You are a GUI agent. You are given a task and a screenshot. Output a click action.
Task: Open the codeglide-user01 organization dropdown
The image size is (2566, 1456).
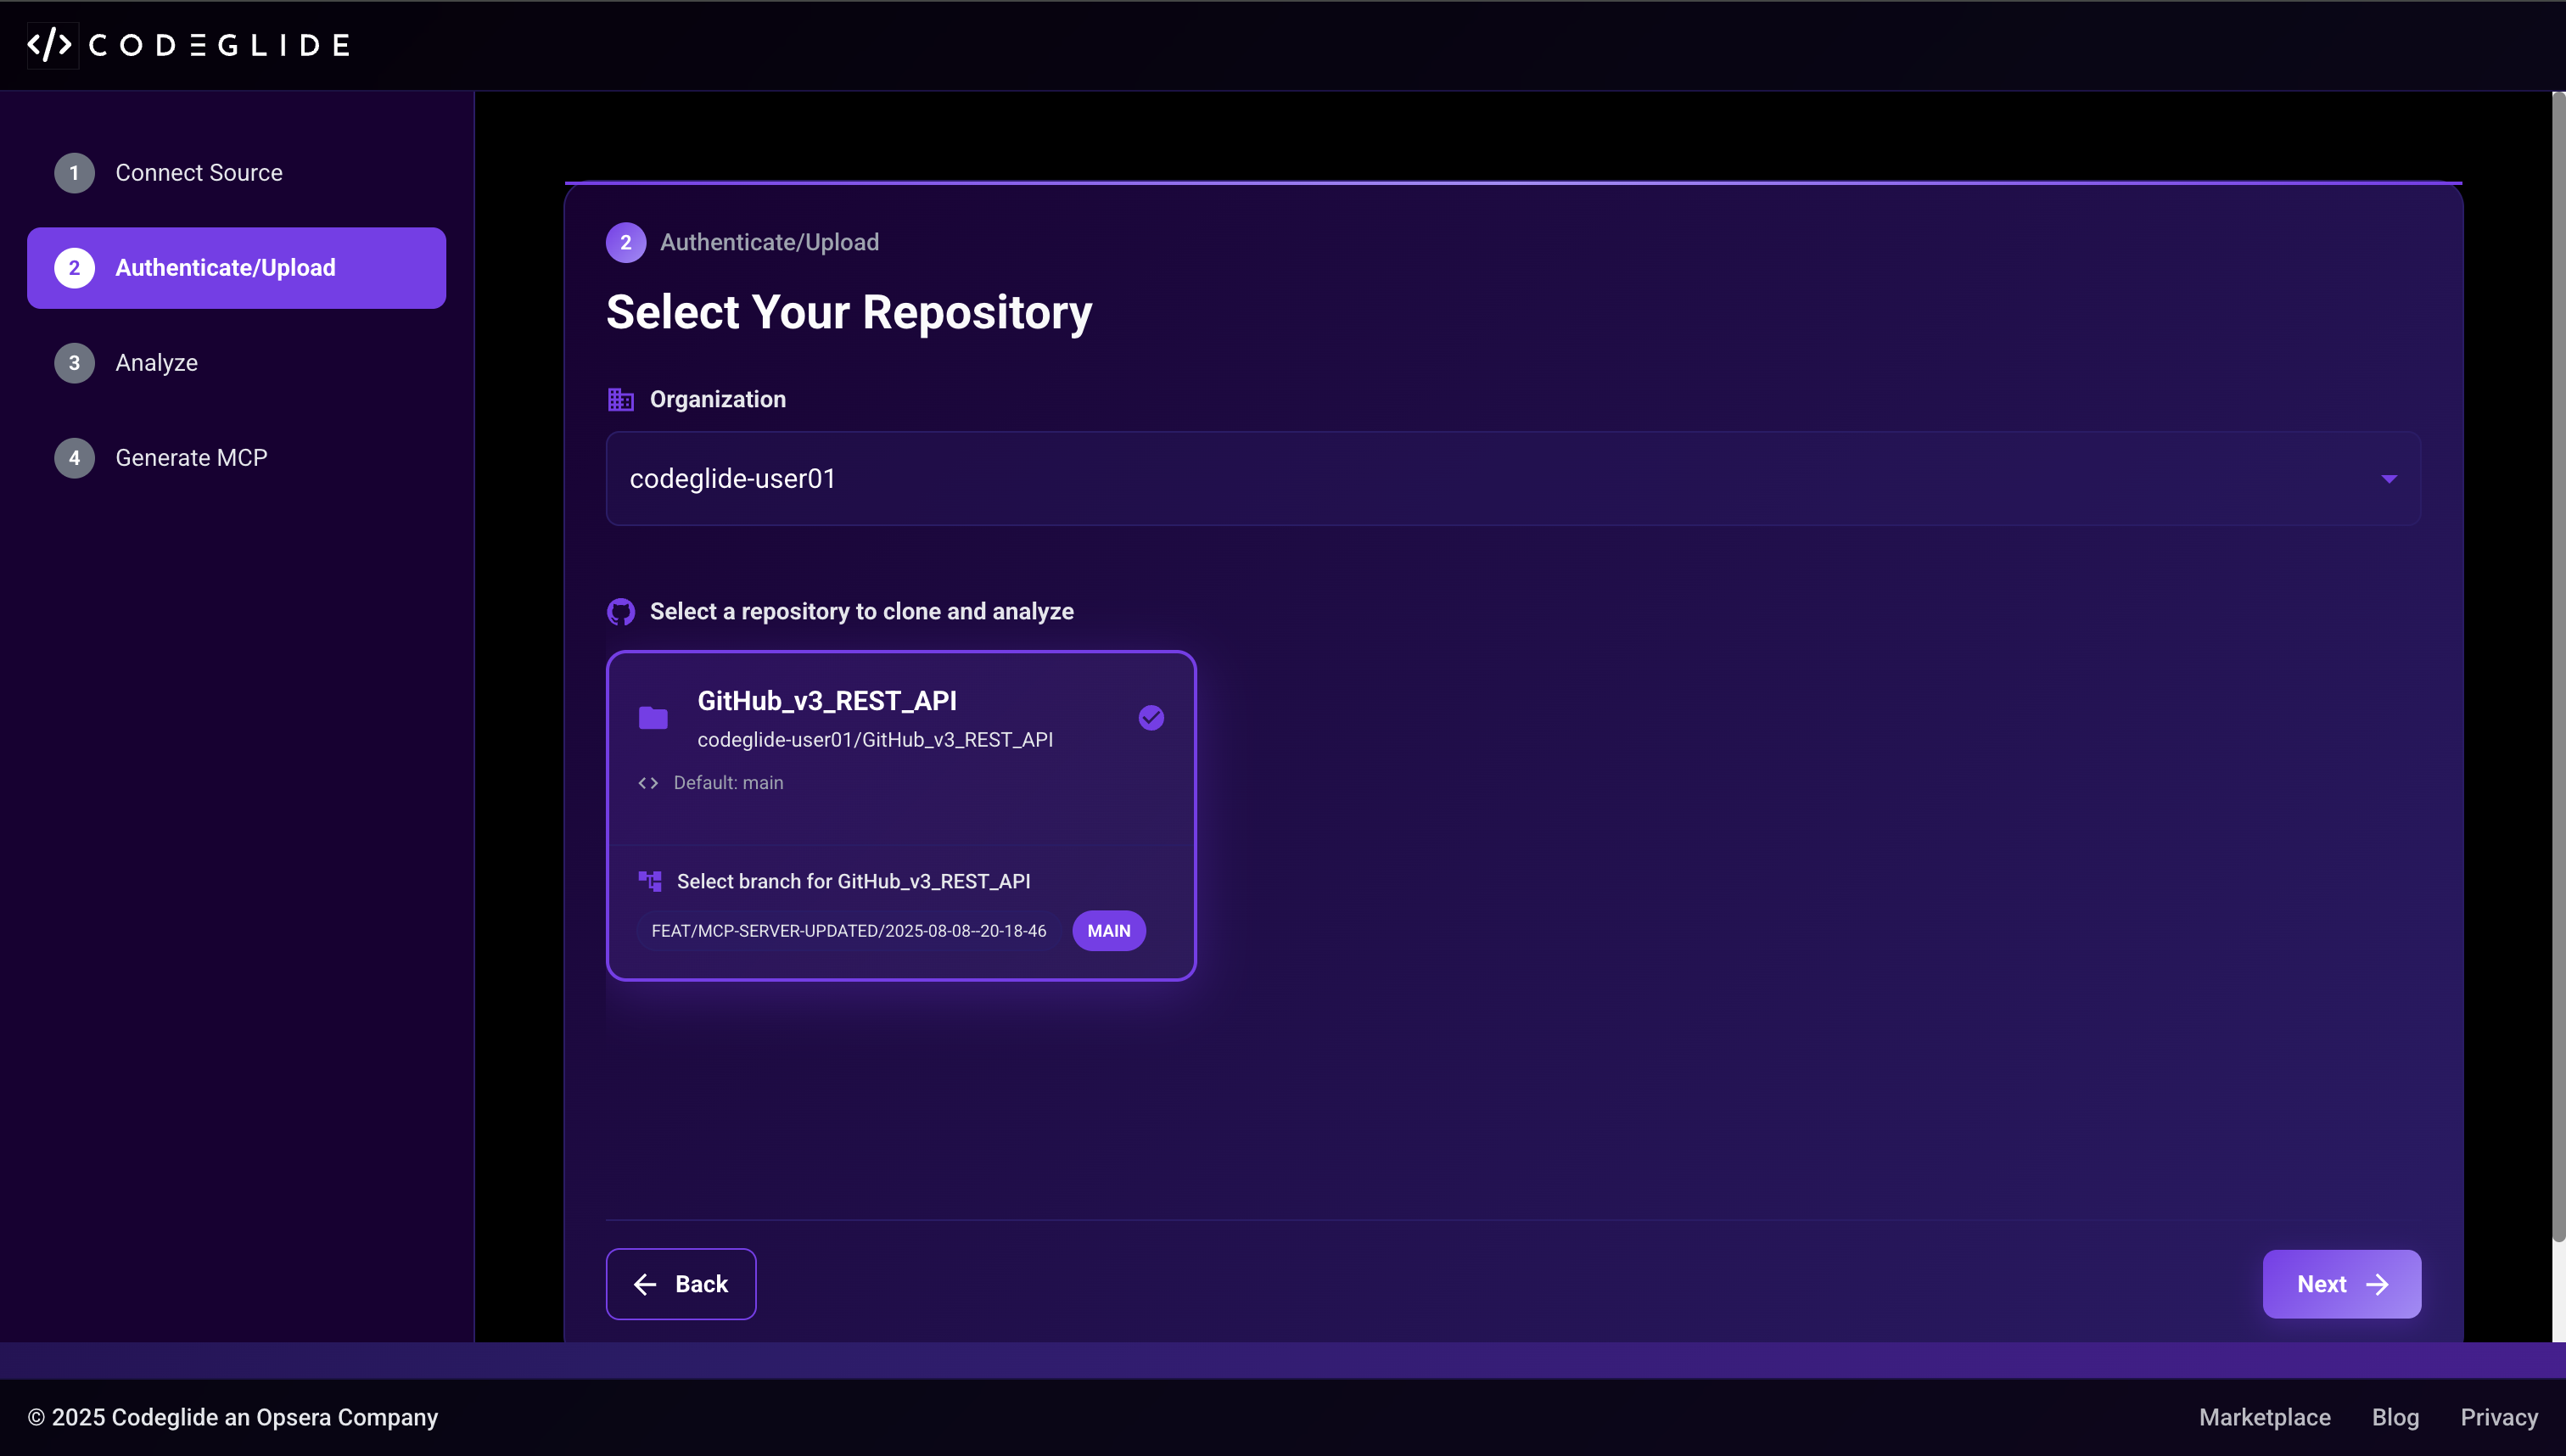(x=1513, y=478)
